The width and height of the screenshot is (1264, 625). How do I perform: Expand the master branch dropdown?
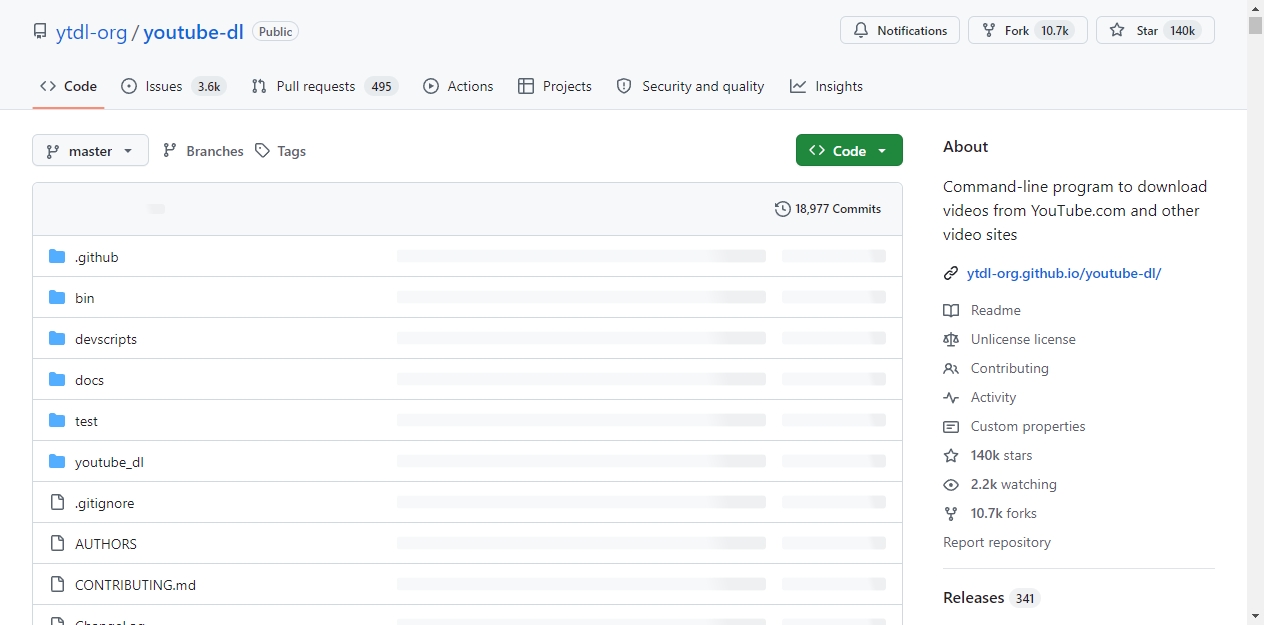coord(90,150)
